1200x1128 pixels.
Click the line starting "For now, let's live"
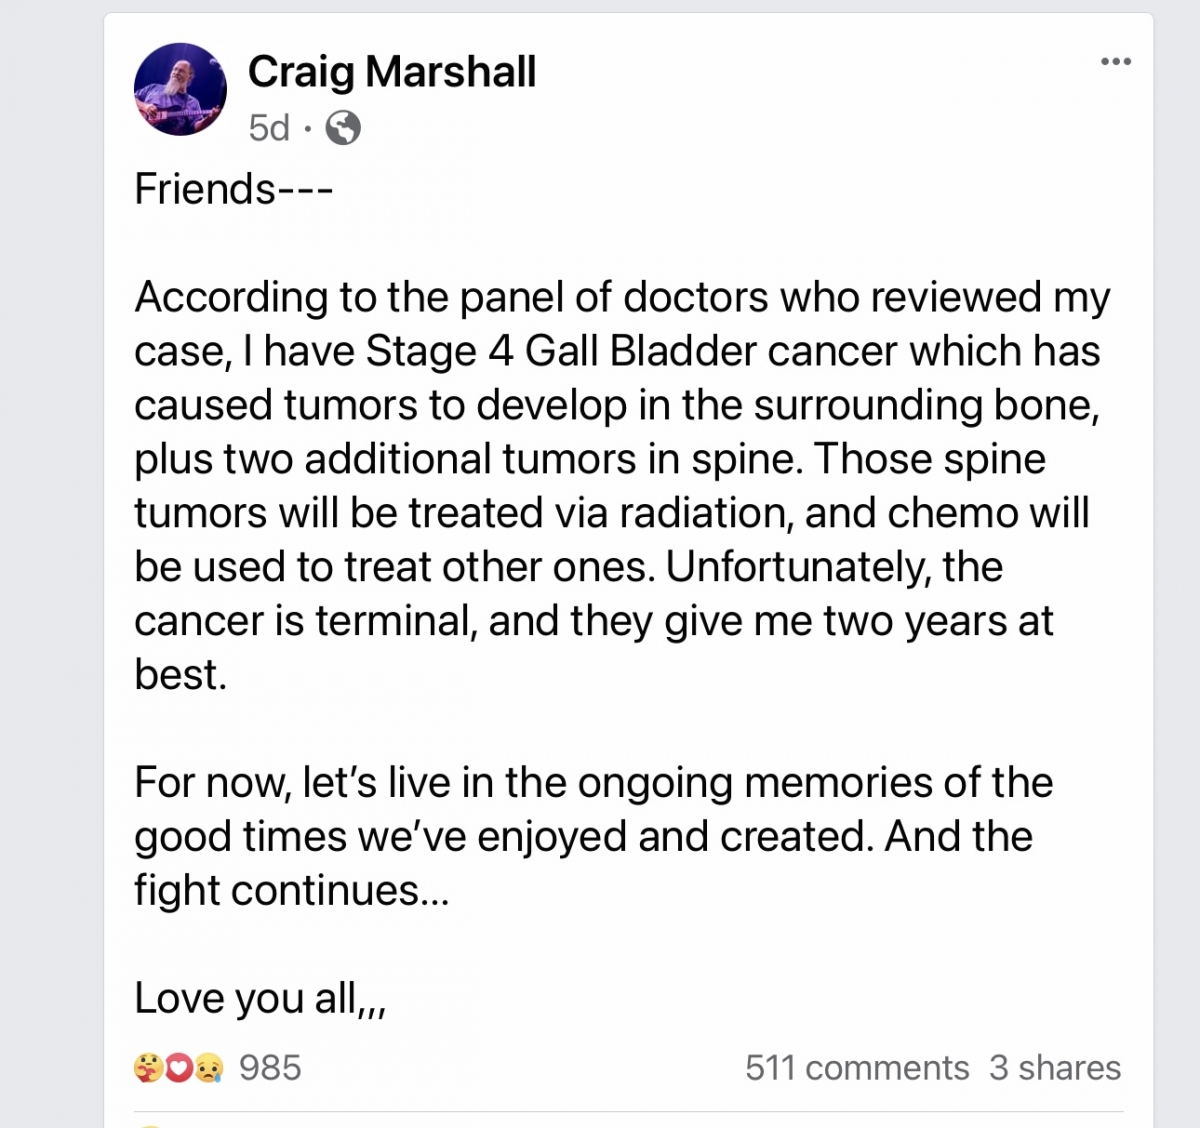[593, 782]
